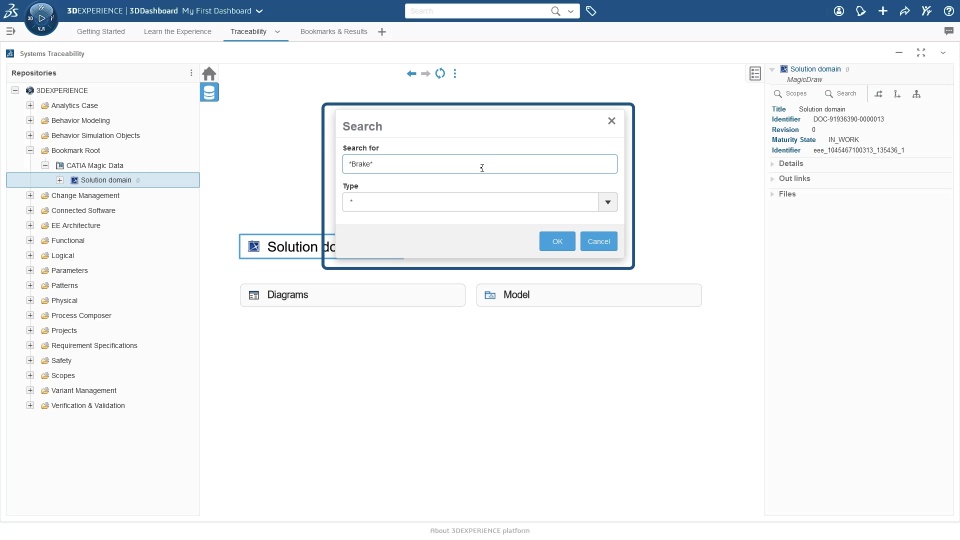Click the top bar search magnifier
Viewport: 960px width, 540px height.
tap(555, 11)
